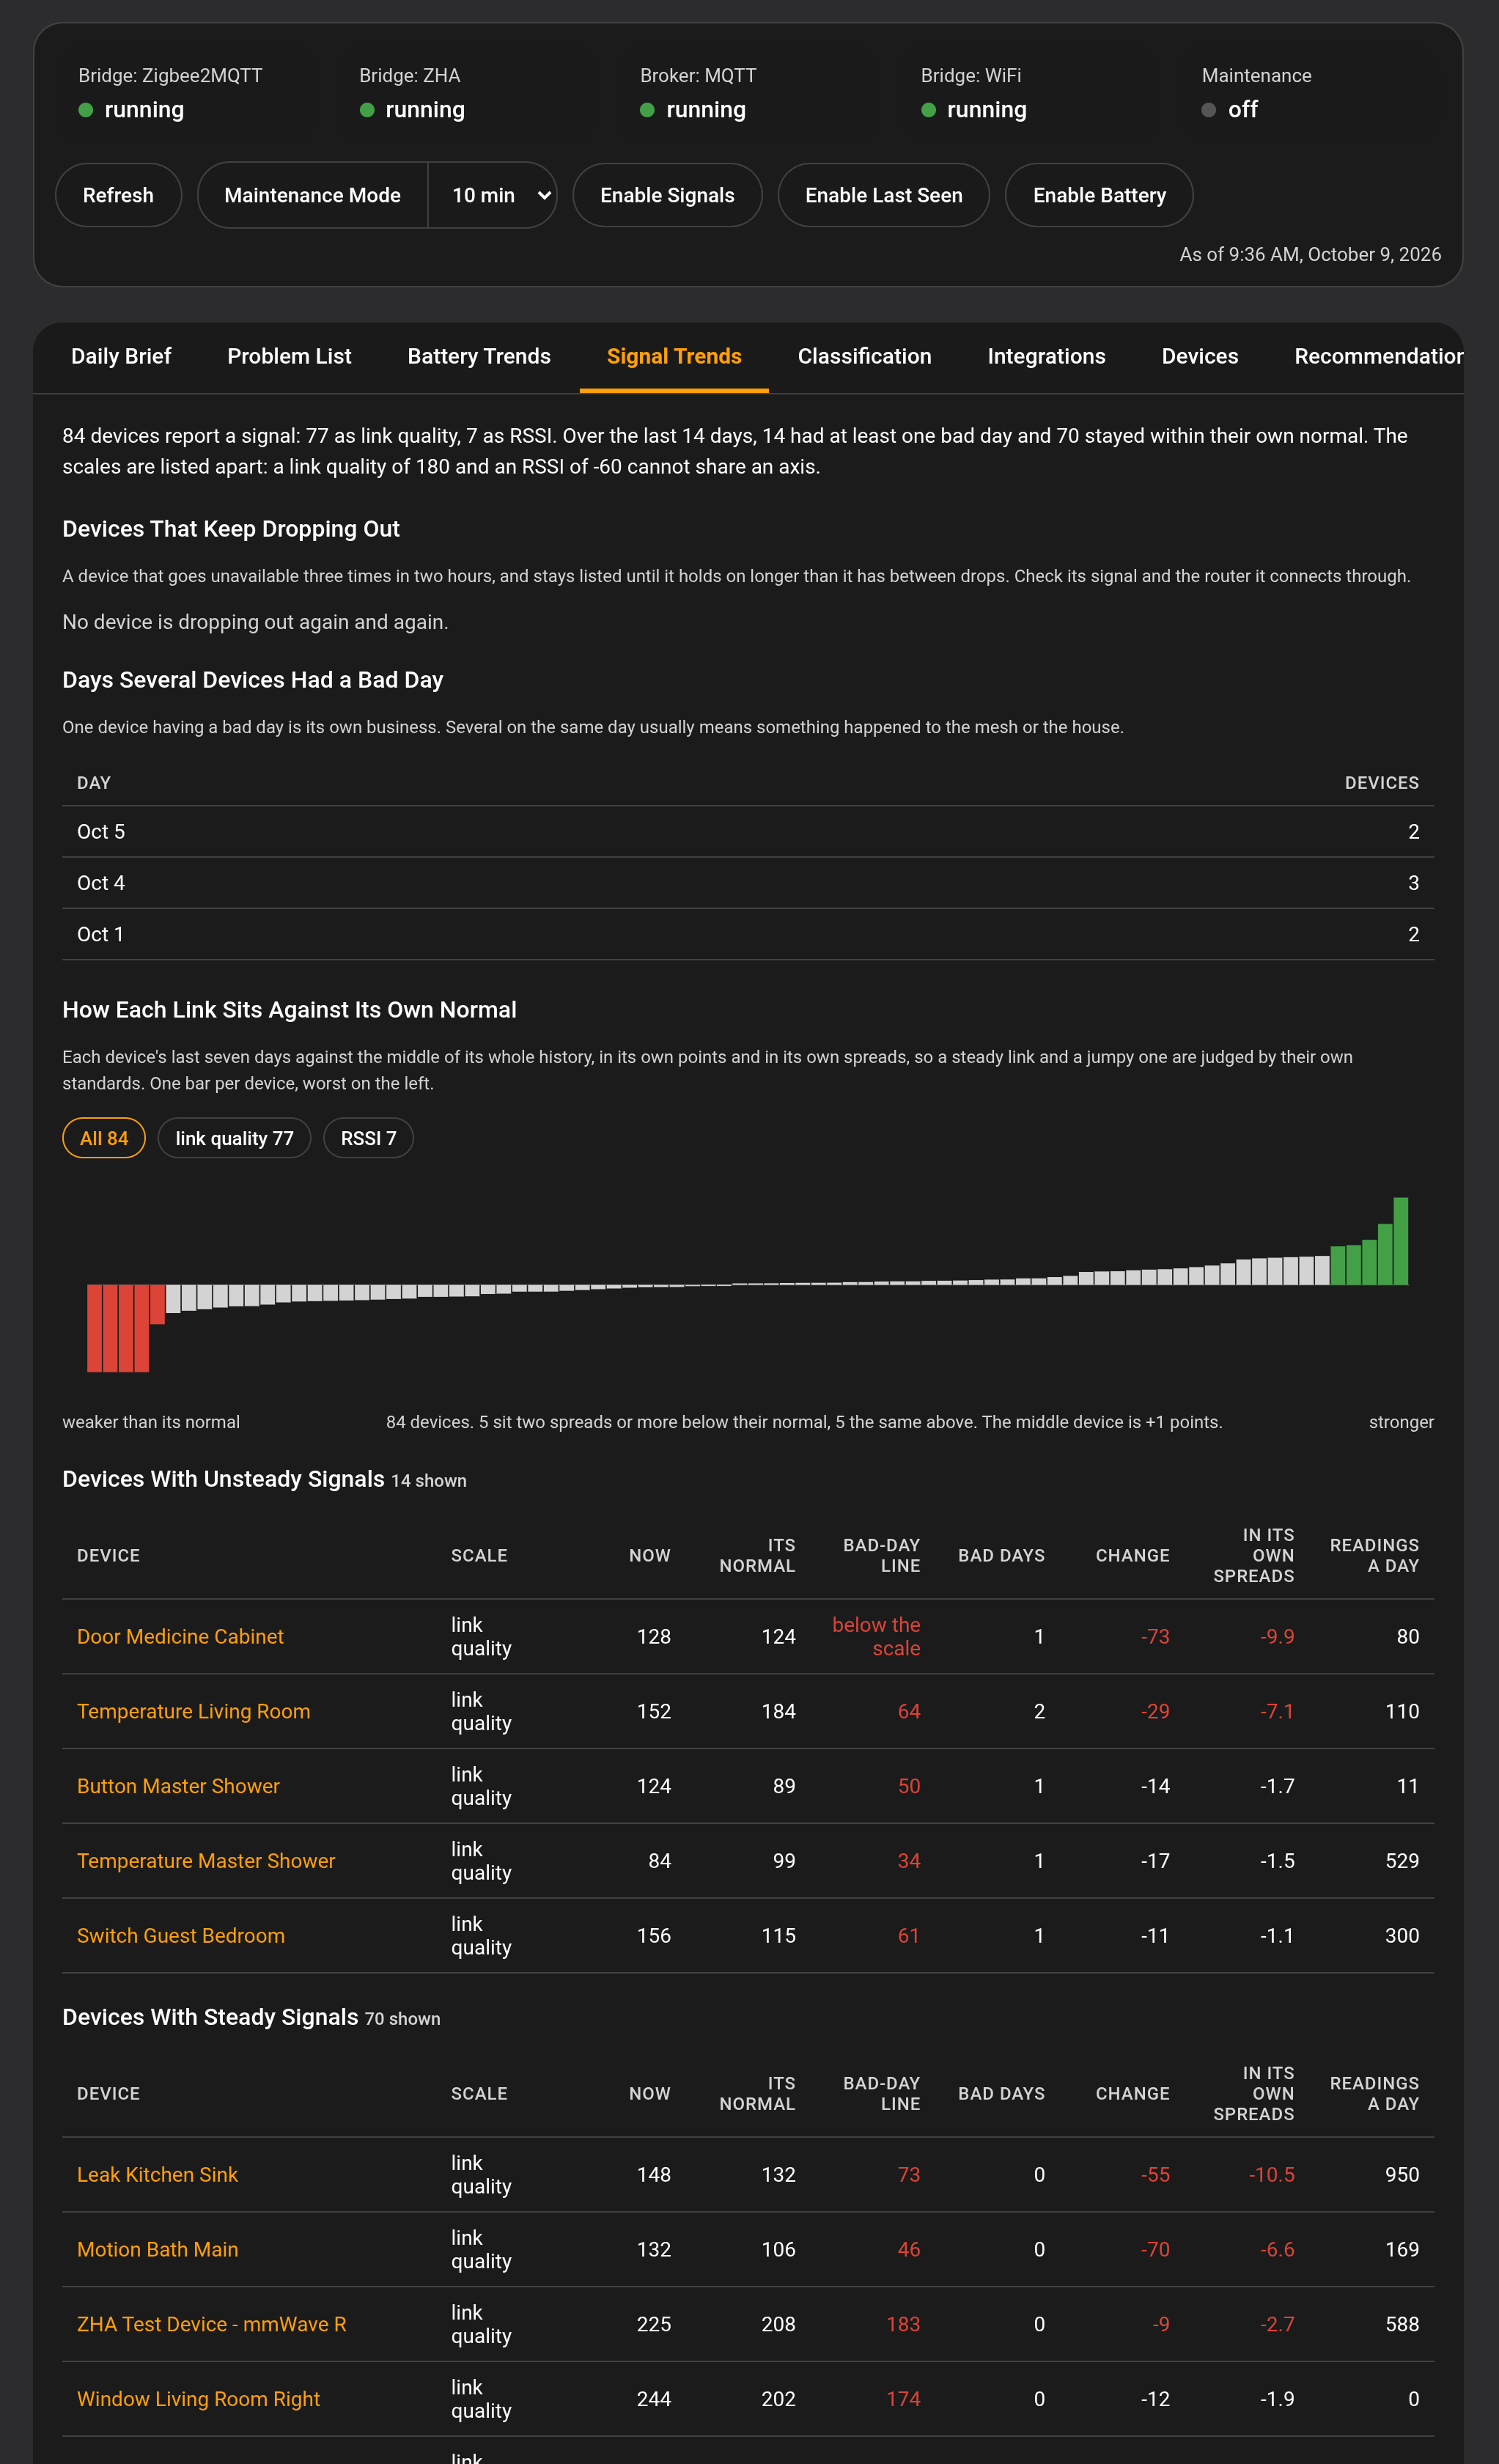Image resolution: width=1499 pixels, height=2464 pixels.
Task: Open Temperature Living Room device link
Action: [193, 1711]
